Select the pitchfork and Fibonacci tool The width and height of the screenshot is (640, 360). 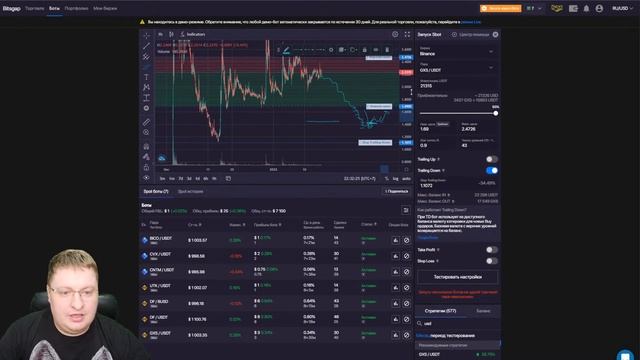click(146, 57)
